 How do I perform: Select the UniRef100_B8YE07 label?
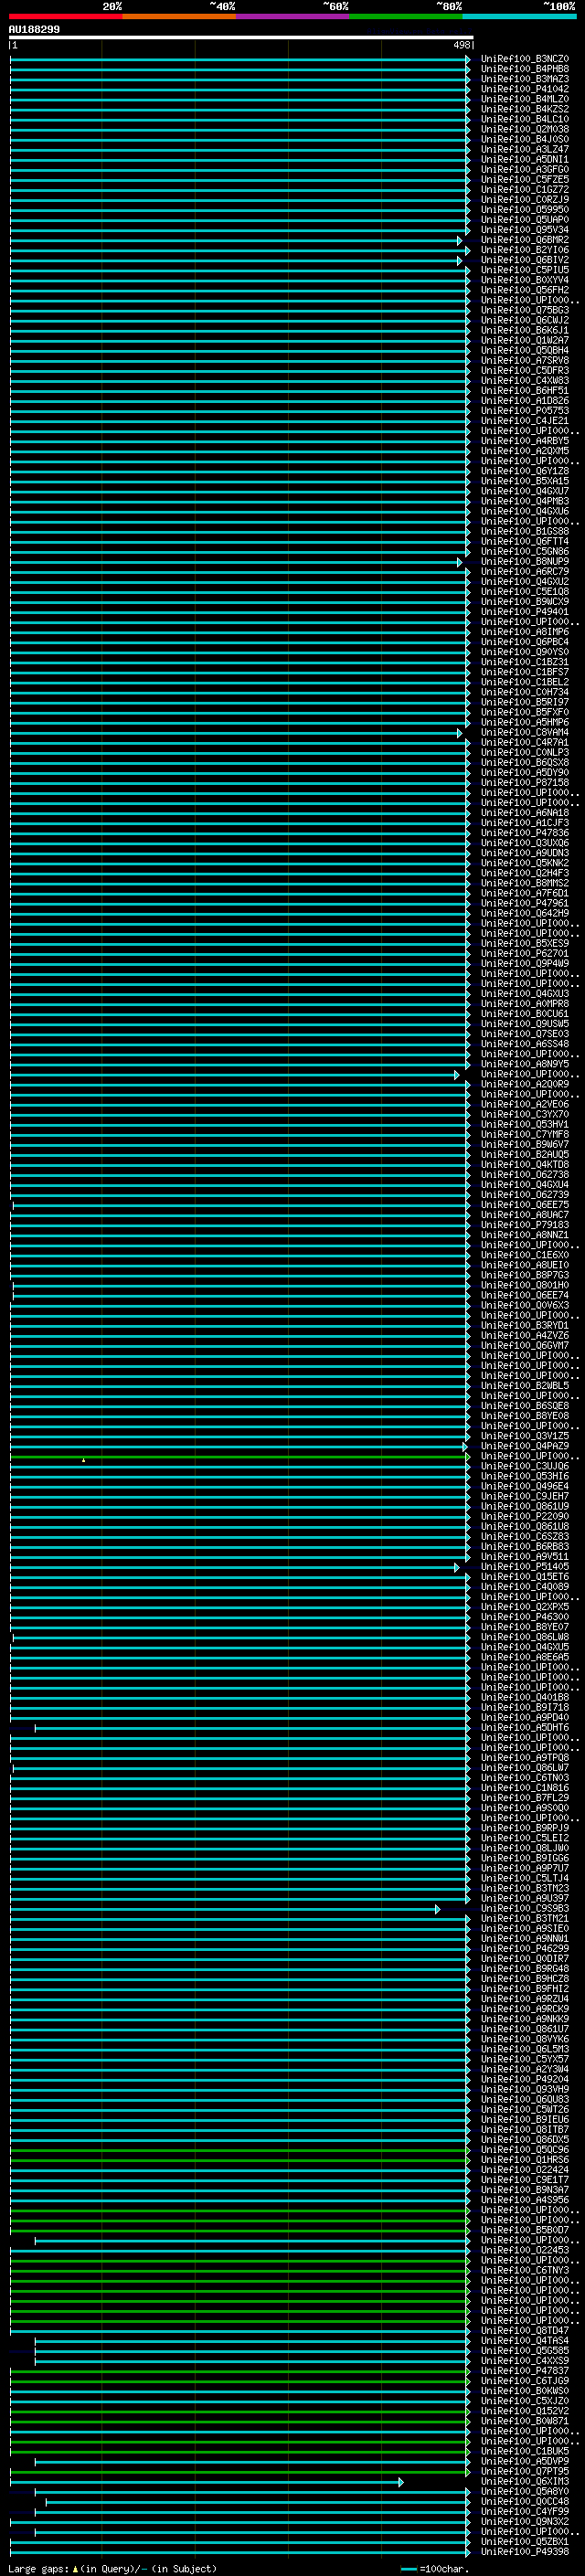[x=524, y=1627]
